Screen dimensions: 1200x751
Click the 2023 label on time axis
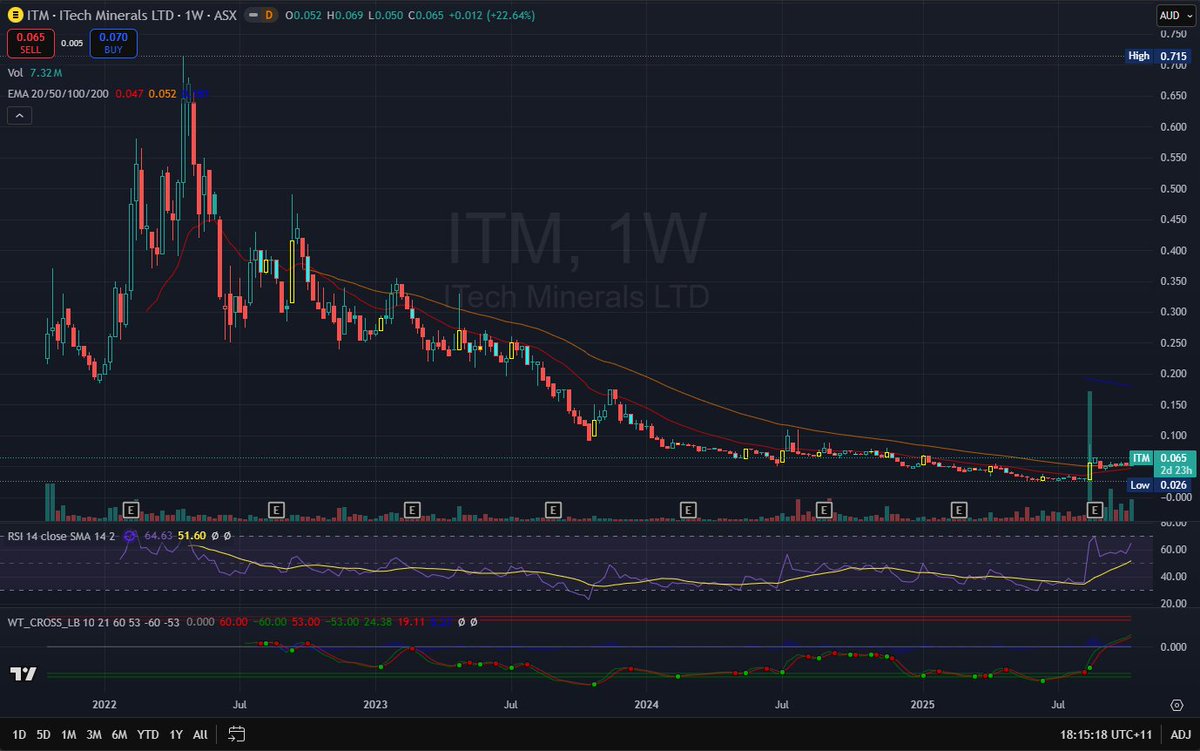pyautogui.click(x=376, y=705)
